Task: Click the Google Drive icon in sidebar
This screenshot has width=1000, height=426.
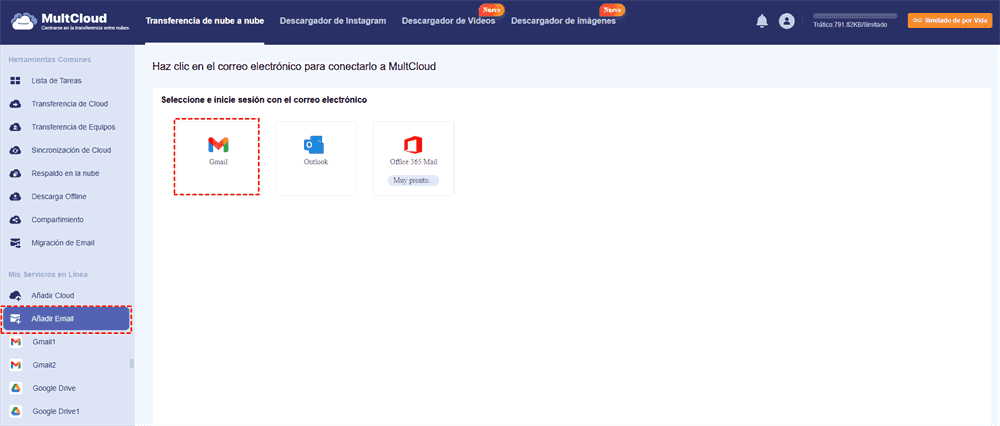Action: 16,388
